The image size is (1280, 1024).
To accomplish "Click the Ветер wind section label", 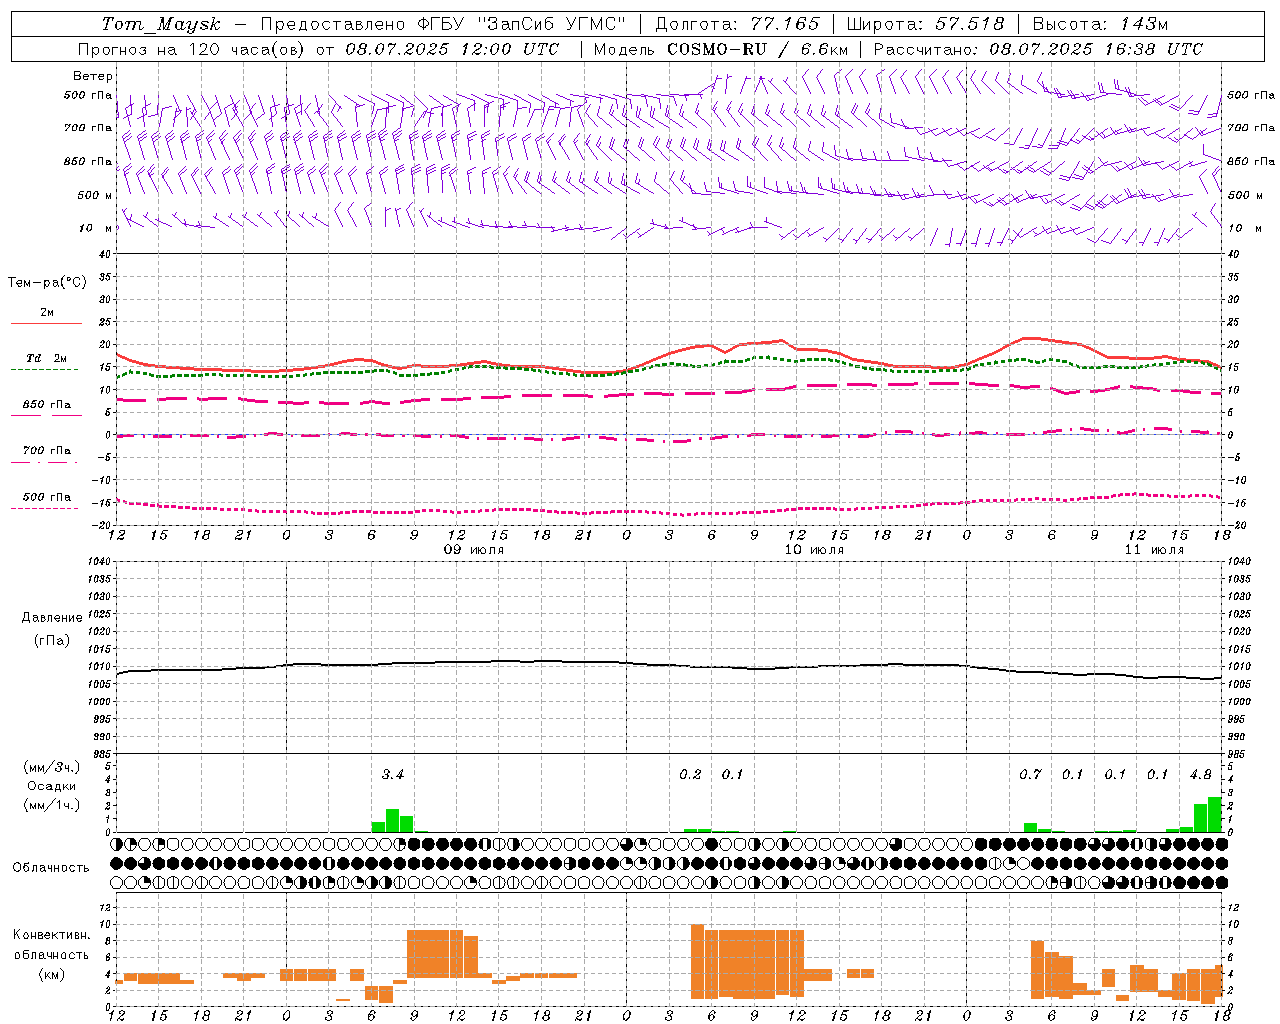I will pyautogui.click(x=93, y=76).
